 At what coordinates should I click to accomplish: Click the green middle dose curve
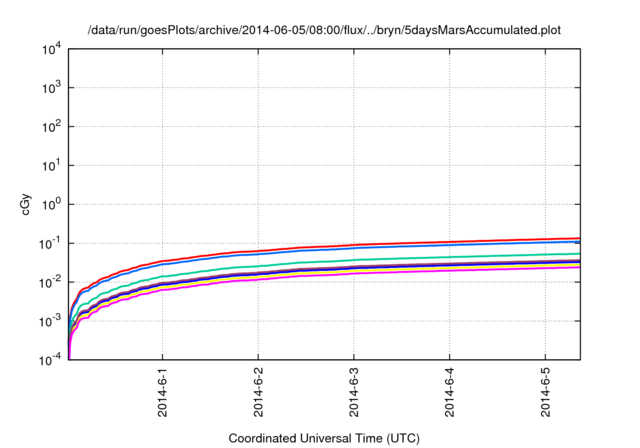click(354, 260)
